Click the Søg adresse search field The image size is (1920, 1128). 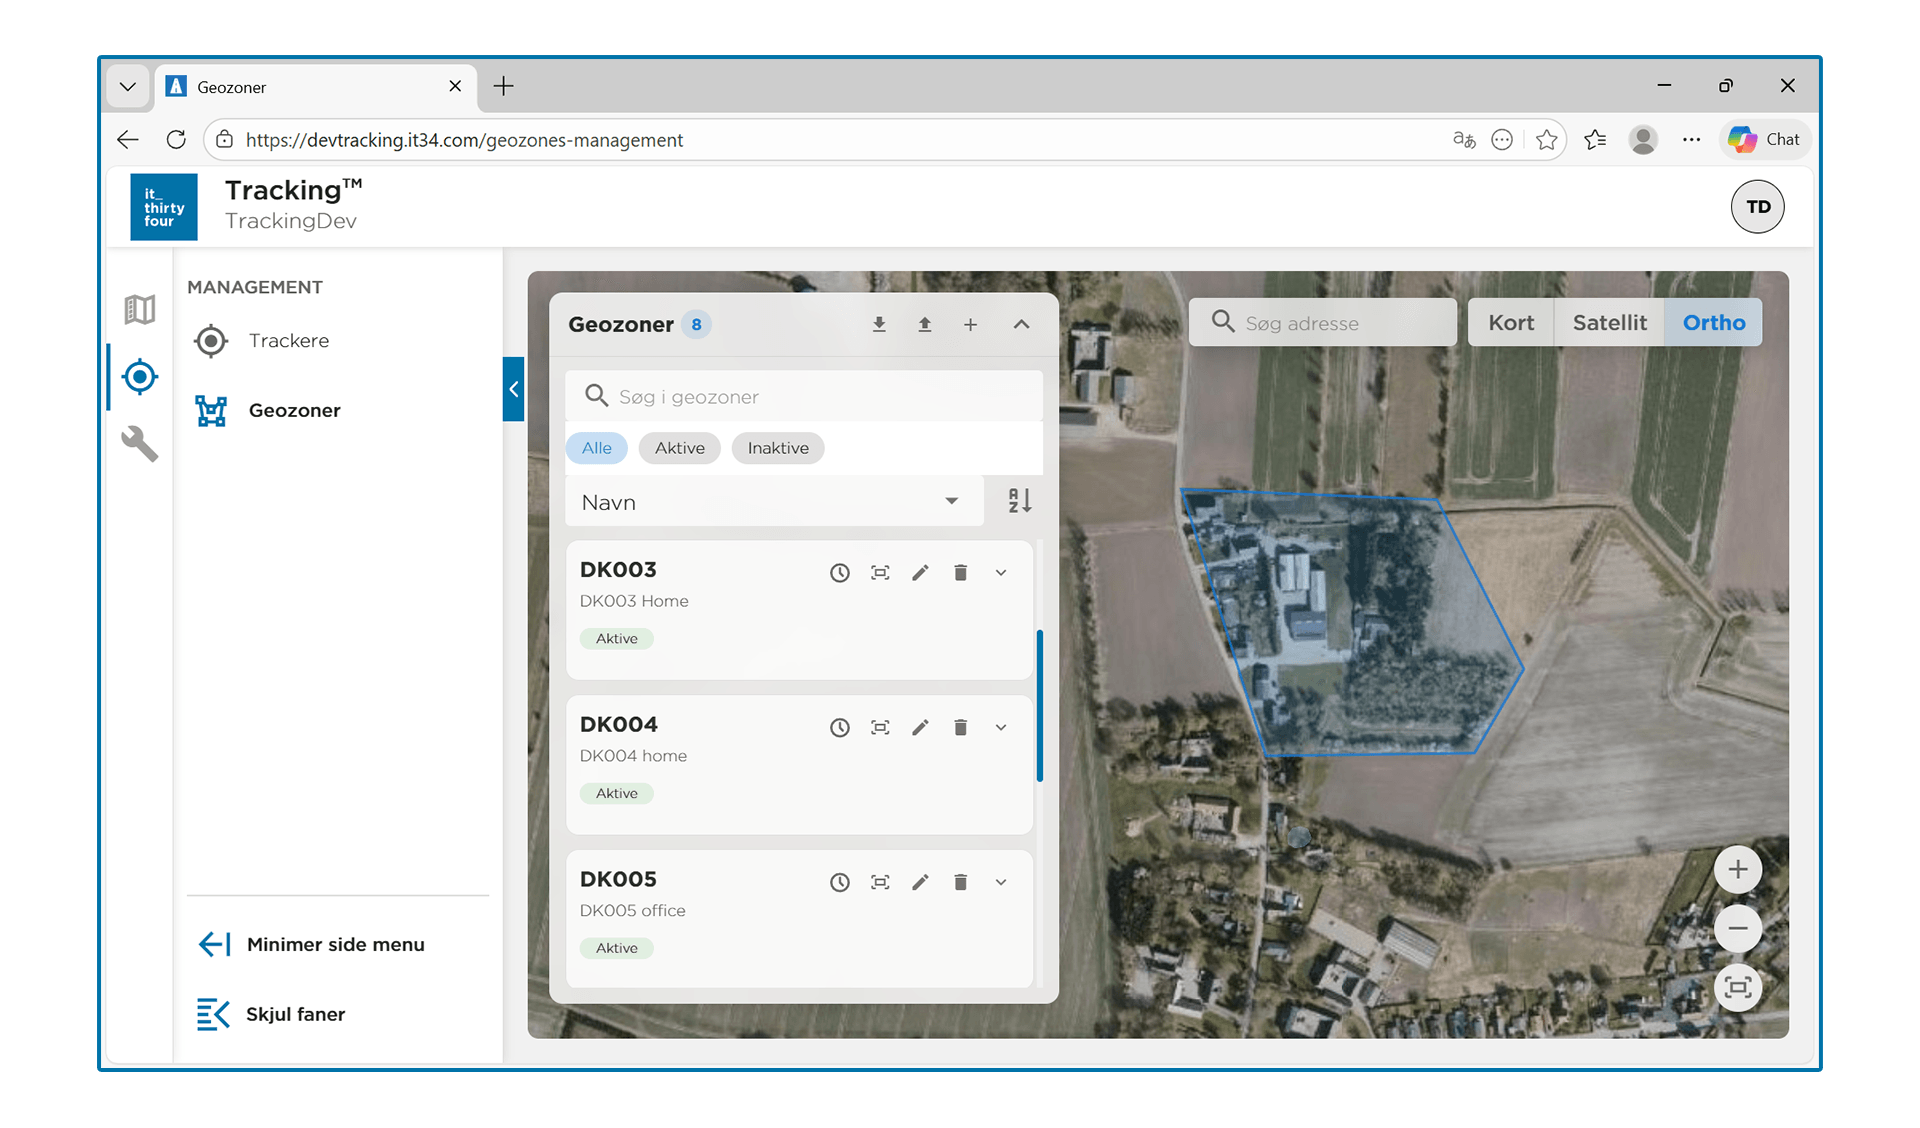pos(1340,323)
